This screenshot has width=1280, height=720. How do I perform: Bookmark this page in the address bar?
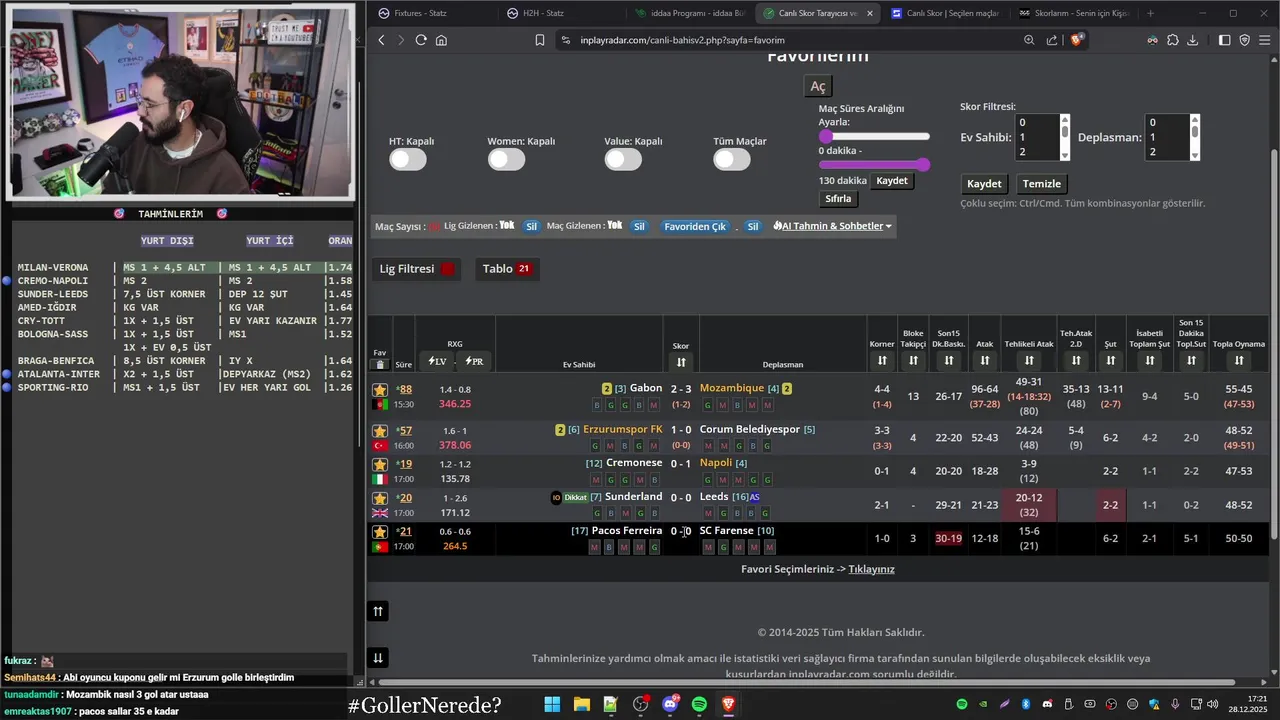pos(540,40)
